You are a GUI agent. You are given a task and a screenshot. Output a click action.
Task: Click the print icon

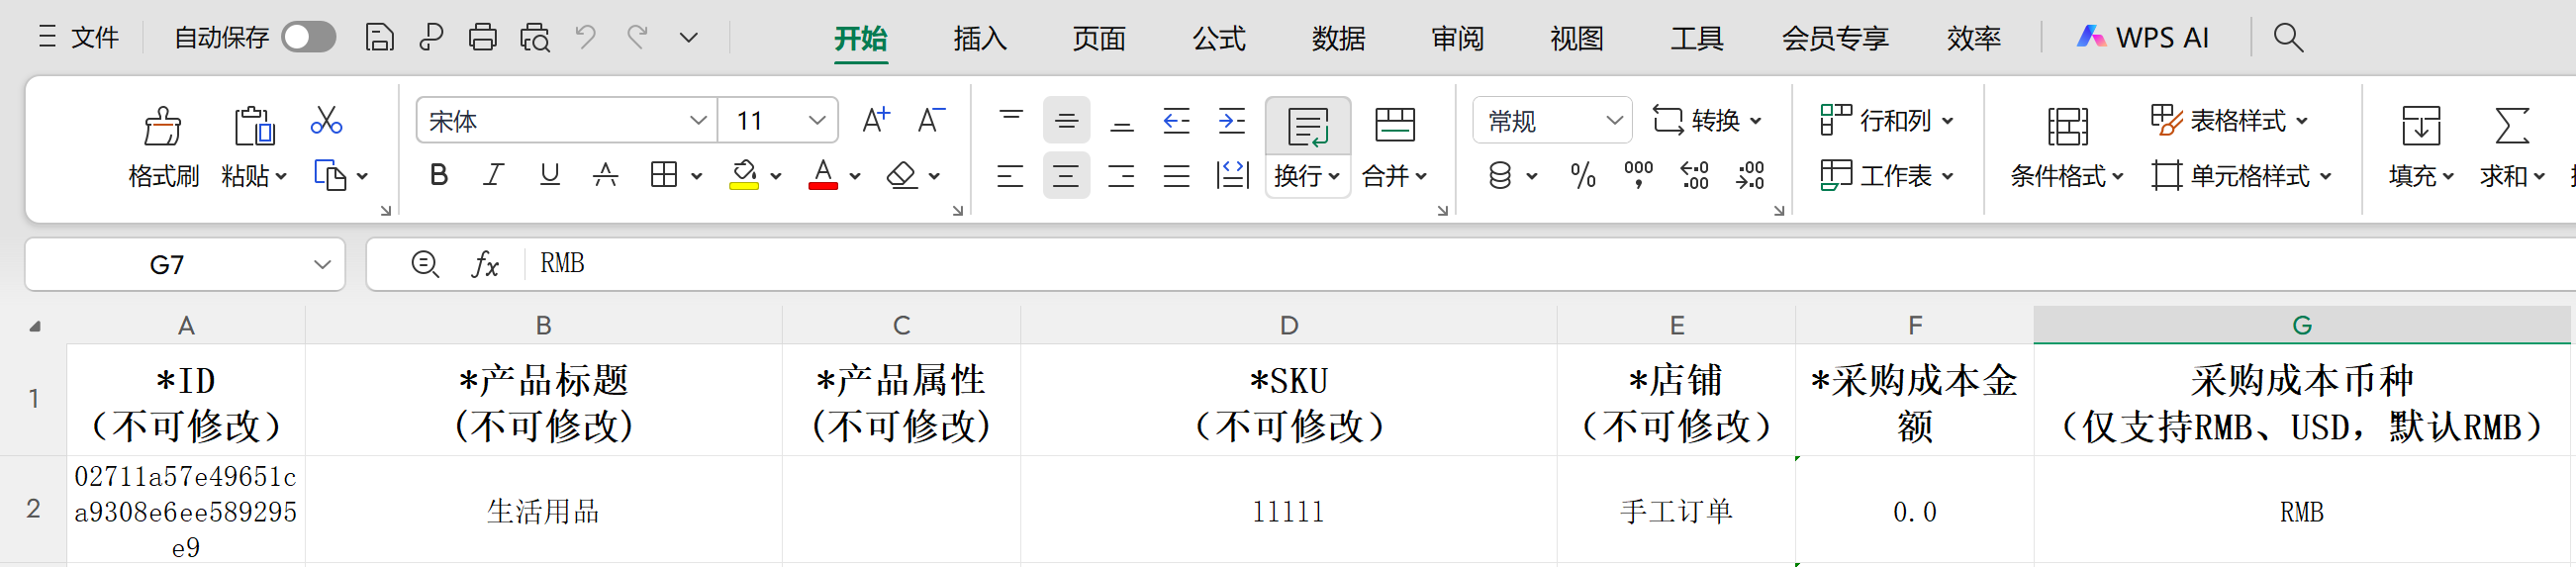coord(483,38)
